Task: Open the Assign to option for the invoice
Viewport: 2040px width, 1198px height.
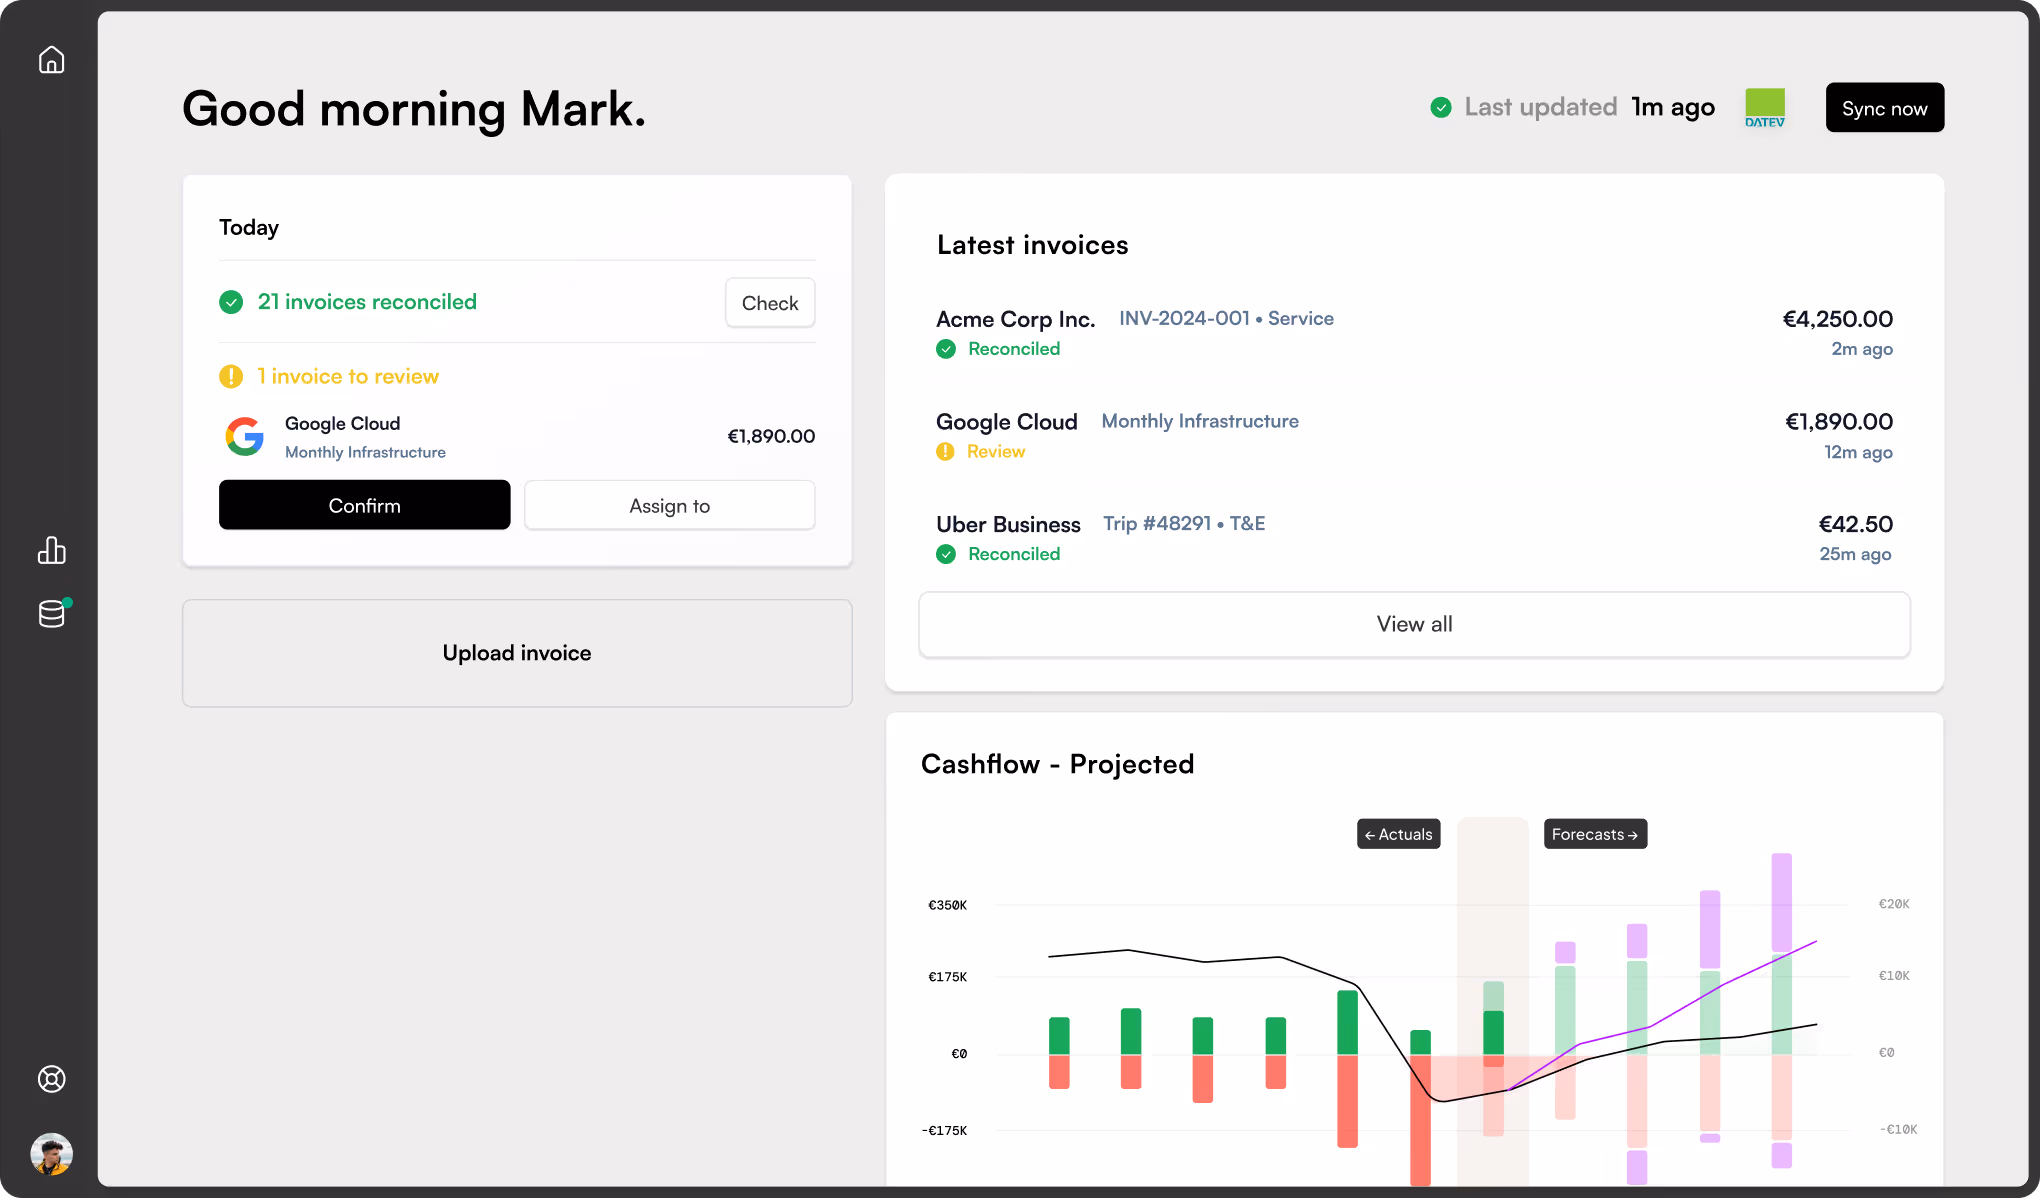Action: point(669,505)
